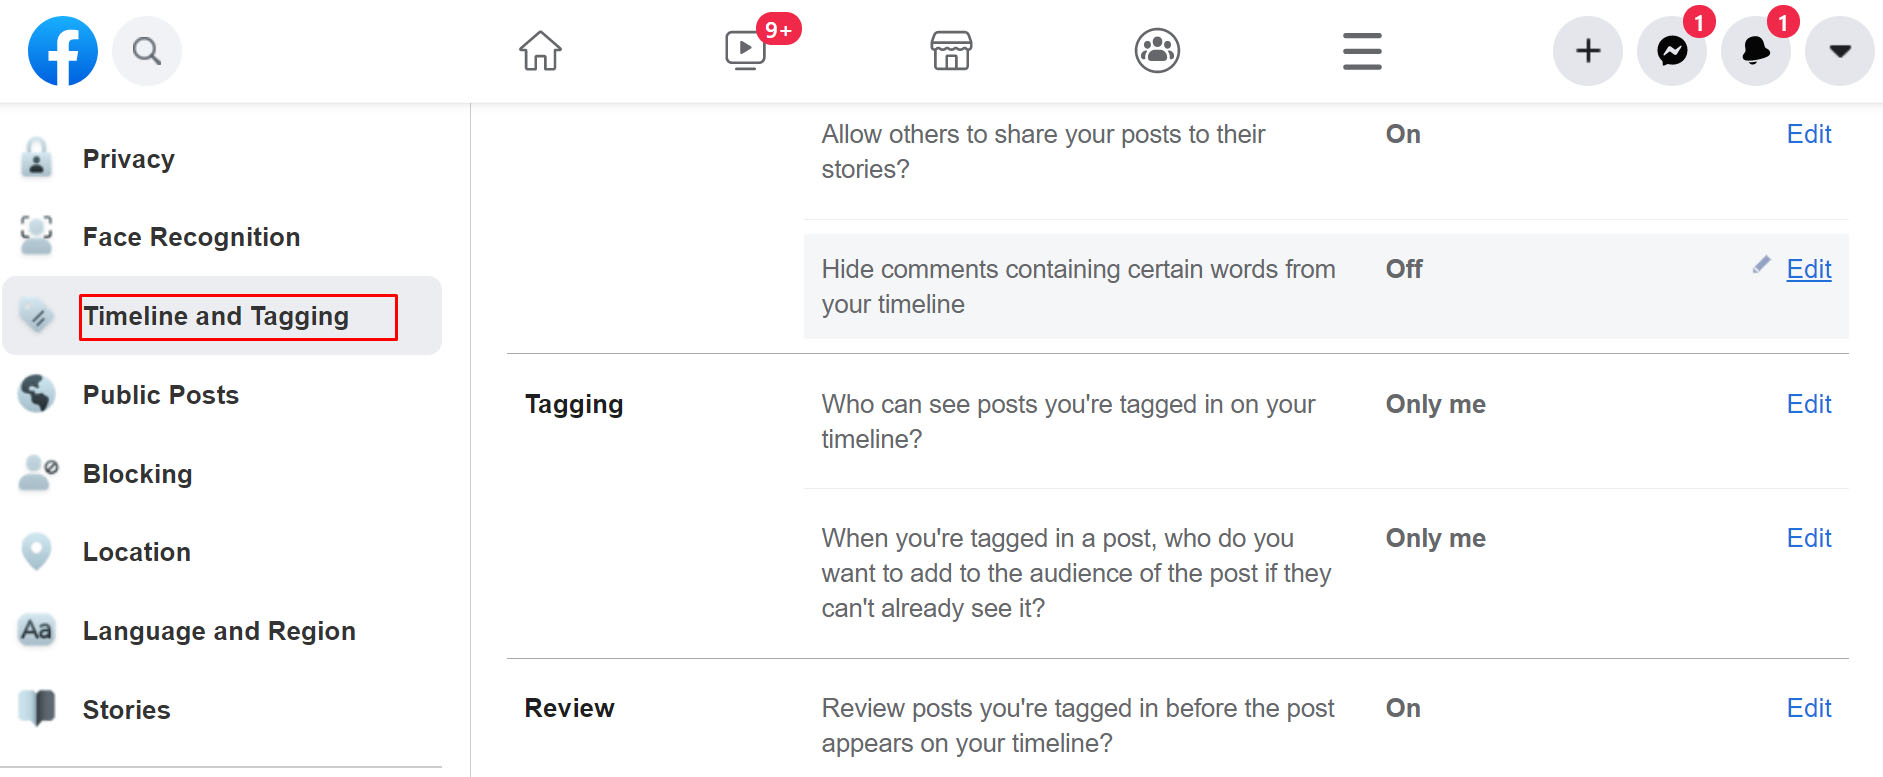Open Face Recognition settings

191,237
